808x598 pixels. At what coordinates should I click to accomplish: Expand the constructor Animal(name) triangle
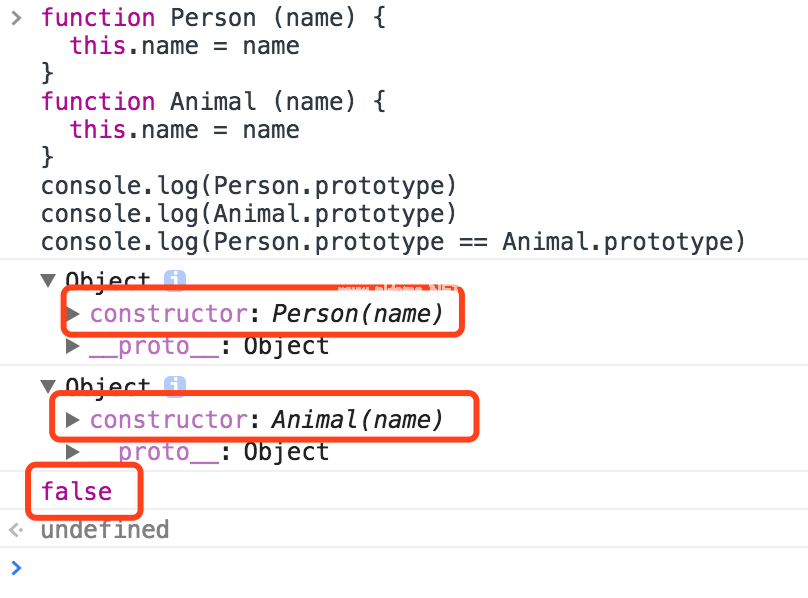click(73, 420)
